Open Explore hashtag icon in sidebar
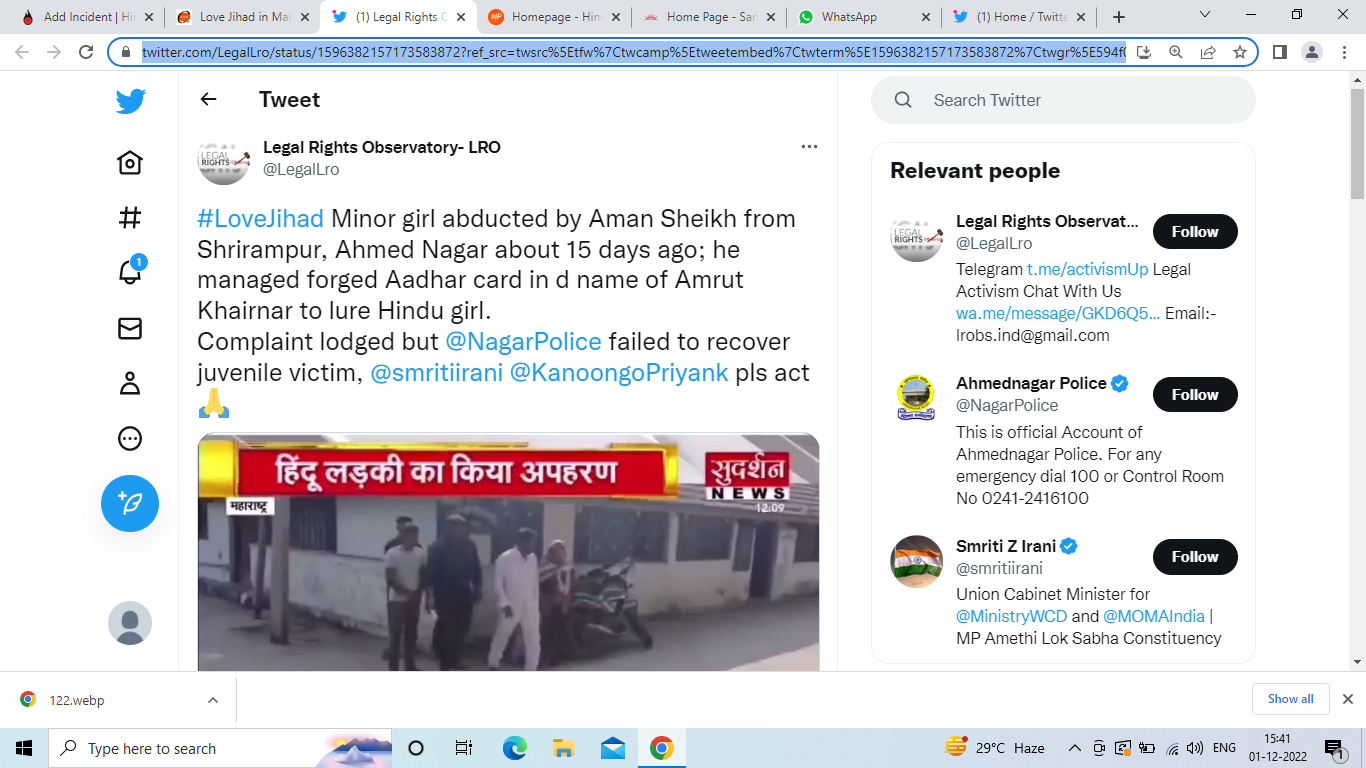Image resolution: width=1366 pixels, height=768 pixels. point(130,217)
